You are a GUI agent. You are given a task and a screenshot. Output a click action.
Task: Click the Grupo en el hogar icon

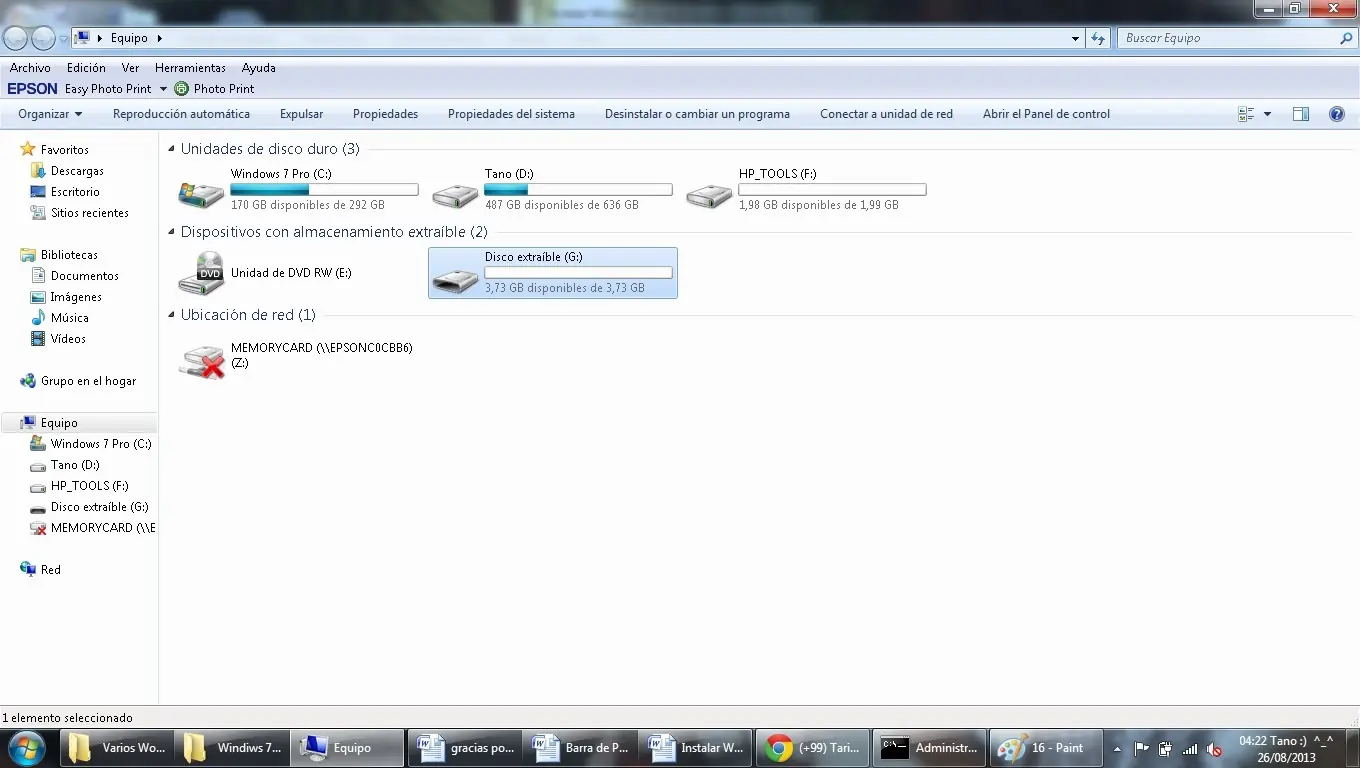coord(28,381)
